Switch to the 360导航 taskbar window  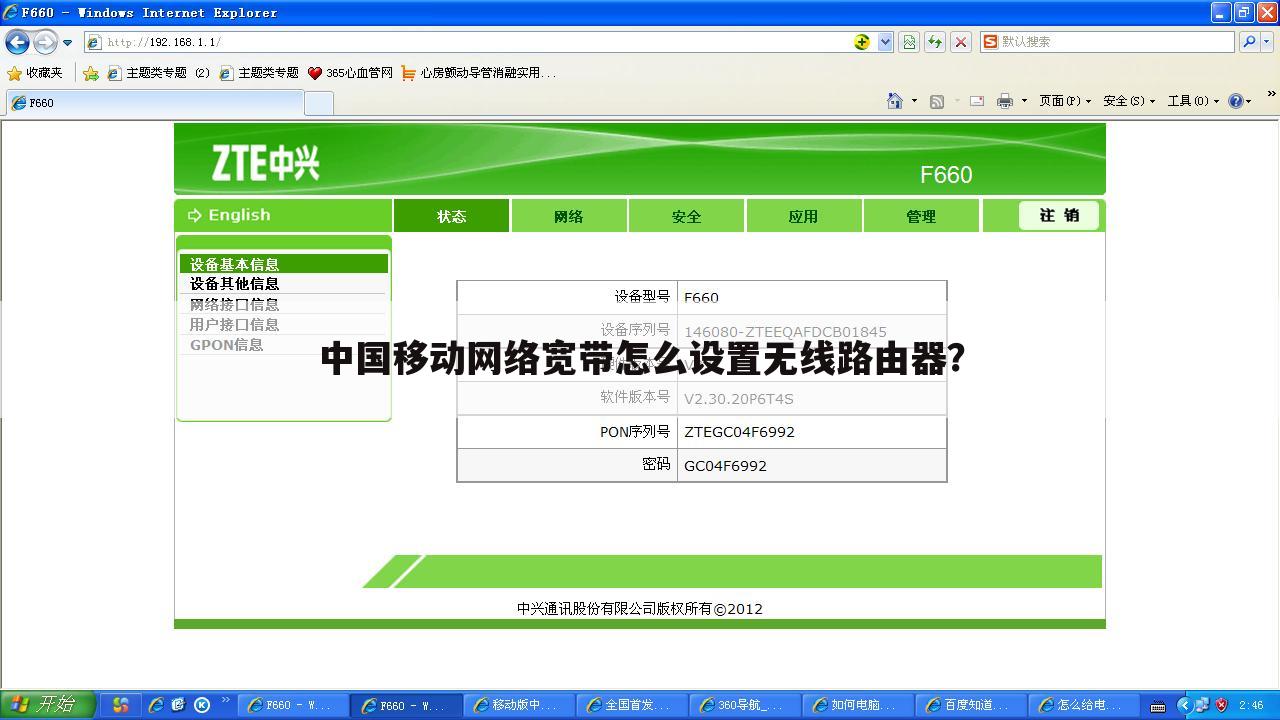pyautogui.click(x=744, y=705)
